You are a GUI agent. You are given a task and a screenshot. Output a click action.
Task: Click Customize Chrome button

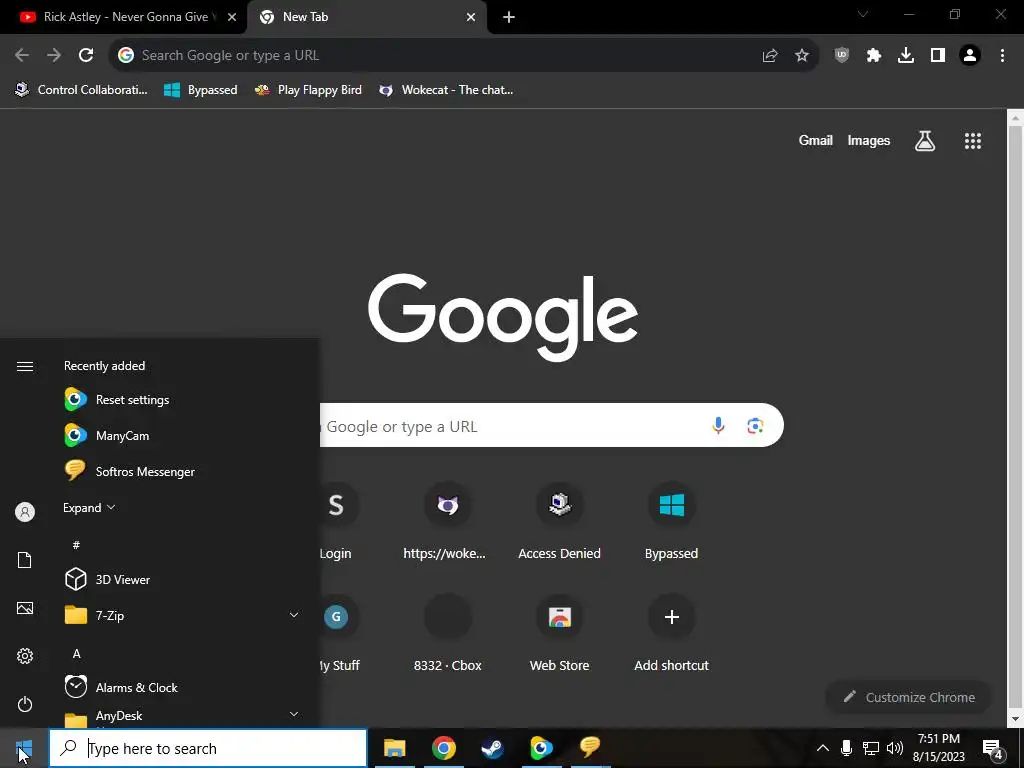pyautogui.click(x=908, y=697)
